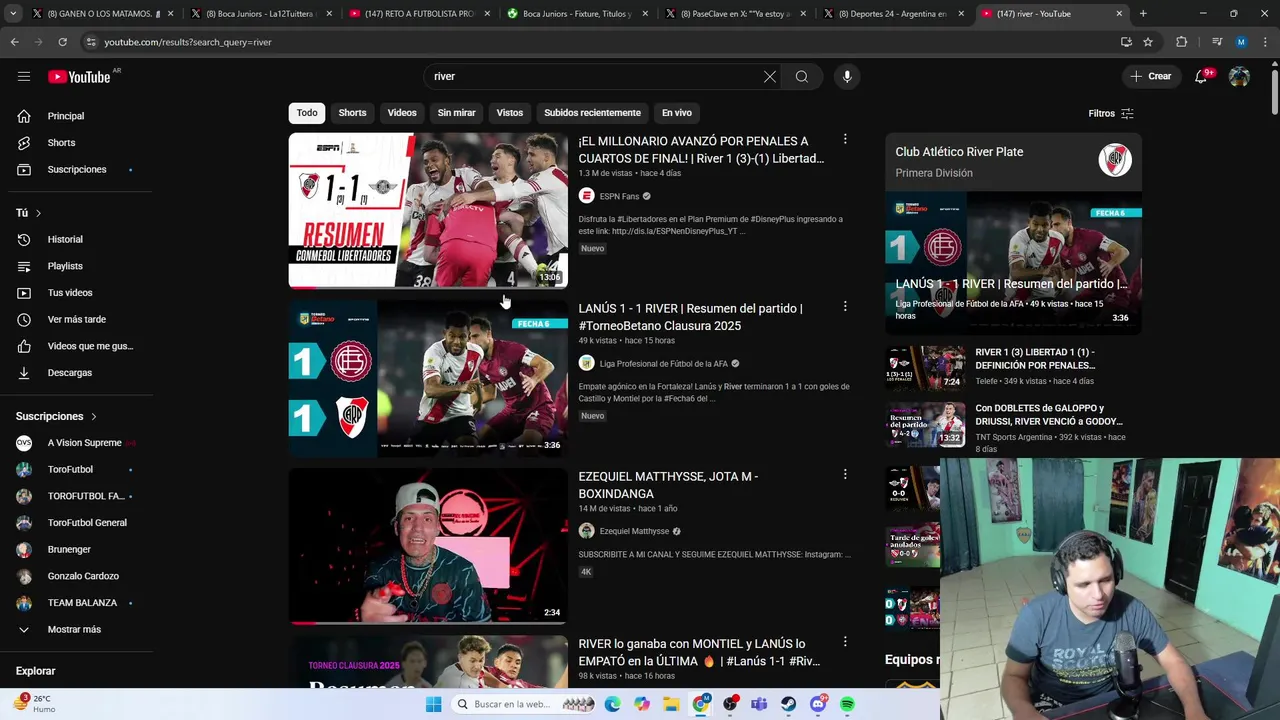1280x720 pixels.
Task: Go back in Chrome
Action: click(x=14, y=42)
